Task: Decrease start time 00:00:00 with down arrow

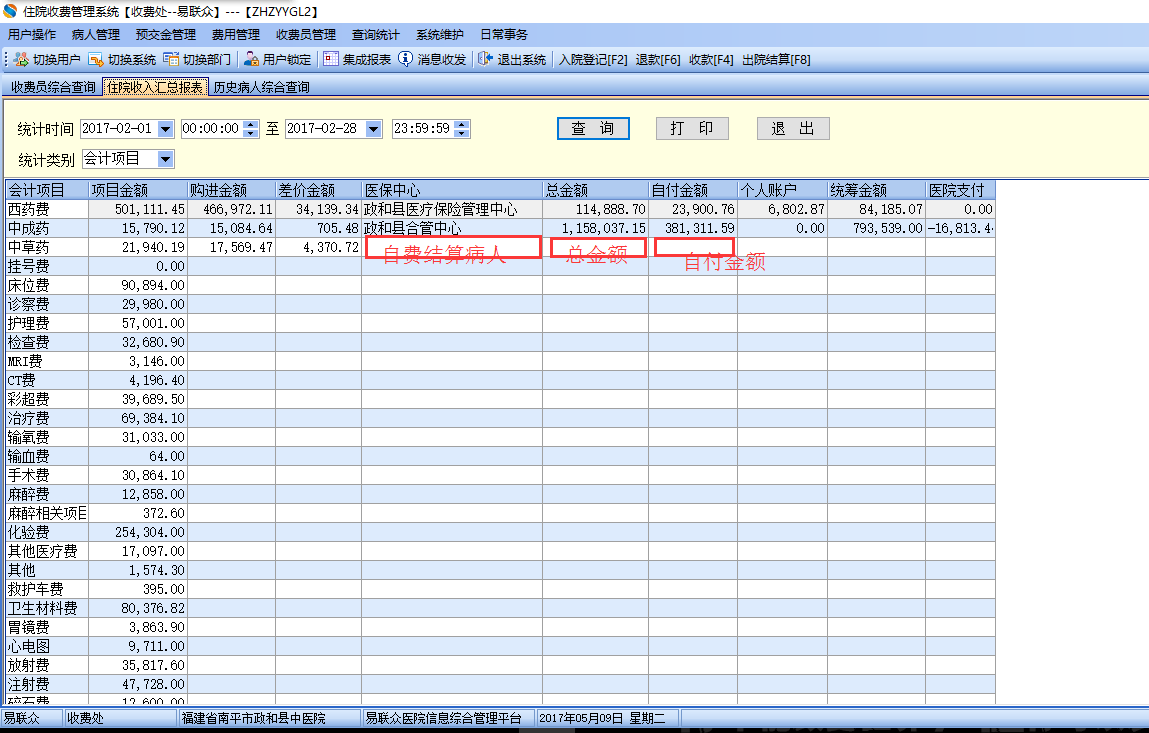Action: click(x=251, y=133)
